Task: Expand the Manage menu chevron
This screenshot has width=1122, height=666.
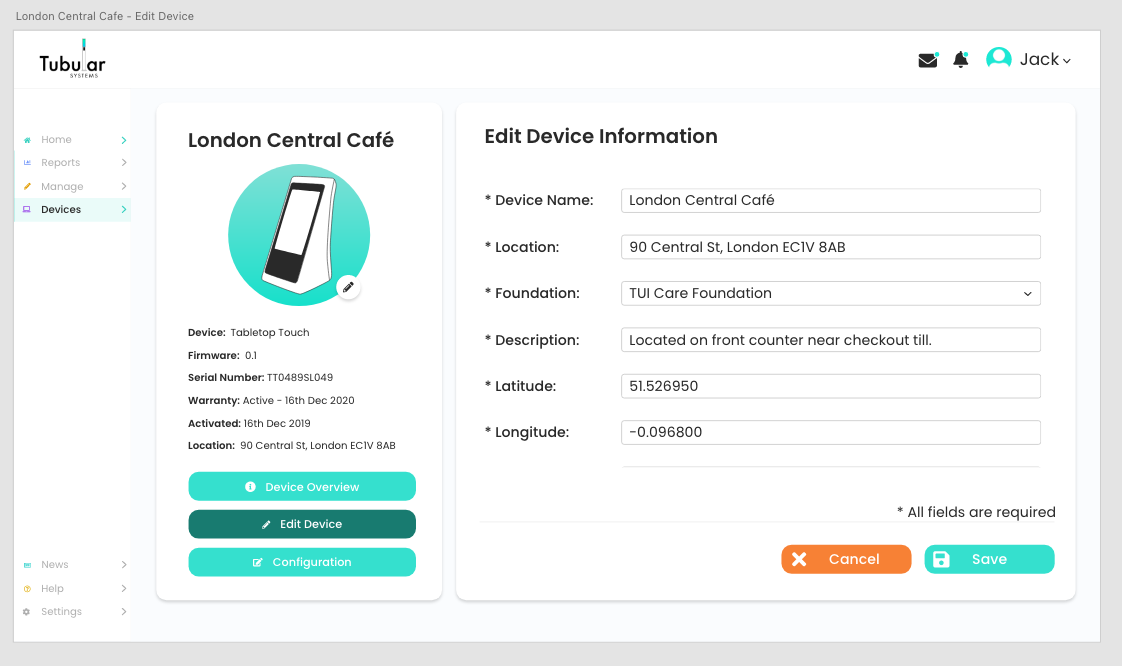Action: coord(124,187)
